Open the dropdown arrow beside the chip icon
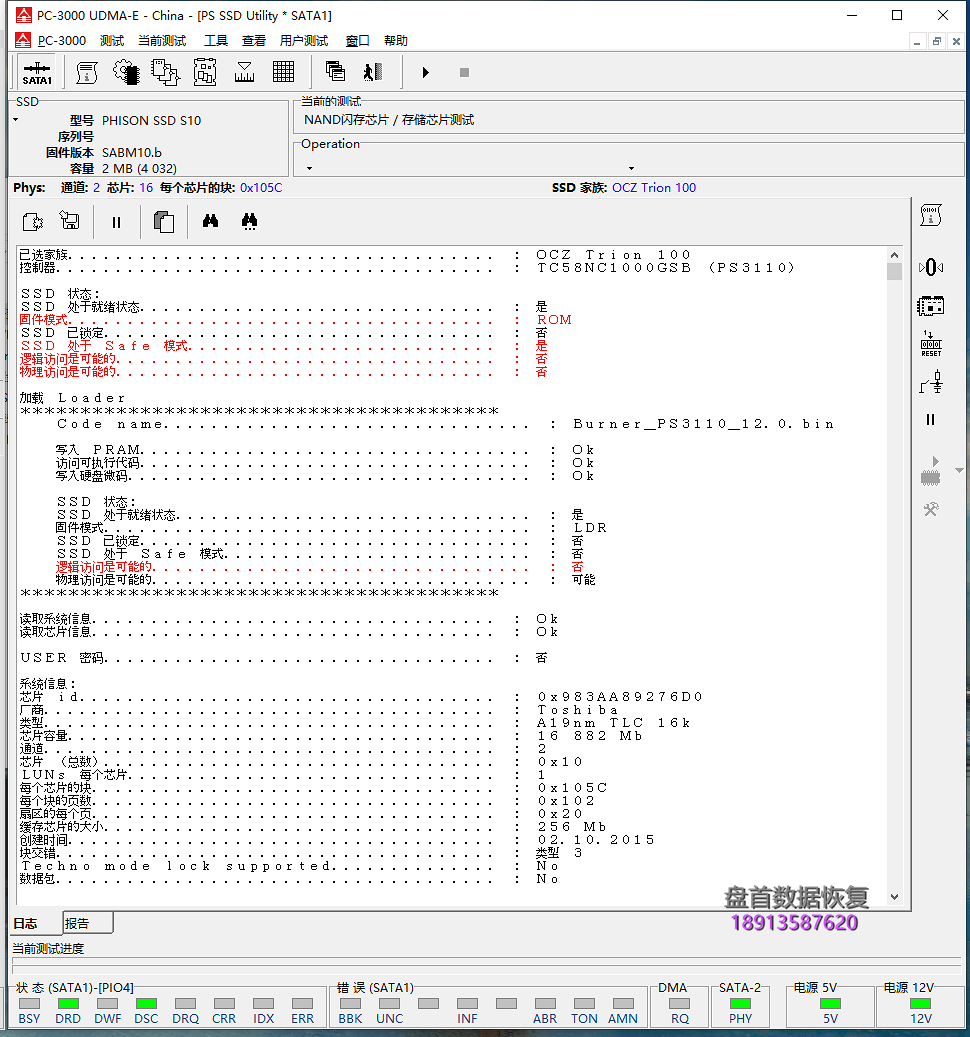The width and height of the screenshot is (970, 1037). [959, 470]
